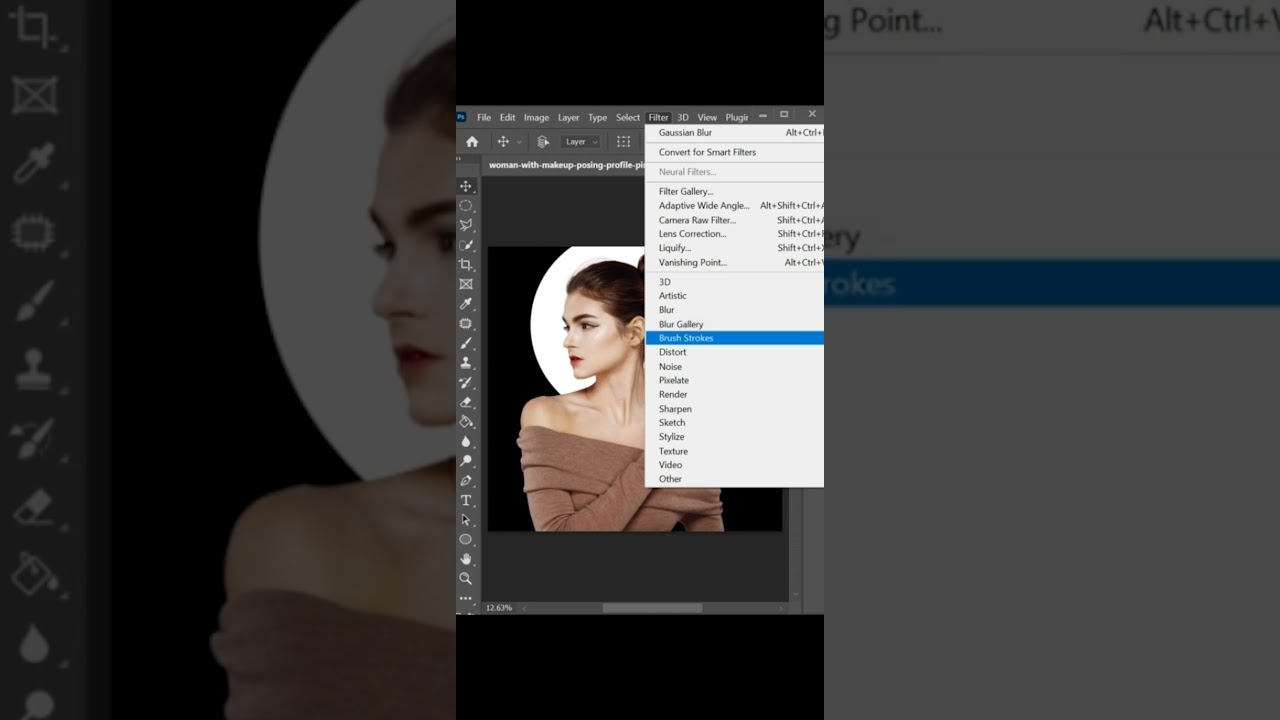Open the Edit Toolbar three-dots button
This screenshot has height=720, width=1280.
pos(466,598)
